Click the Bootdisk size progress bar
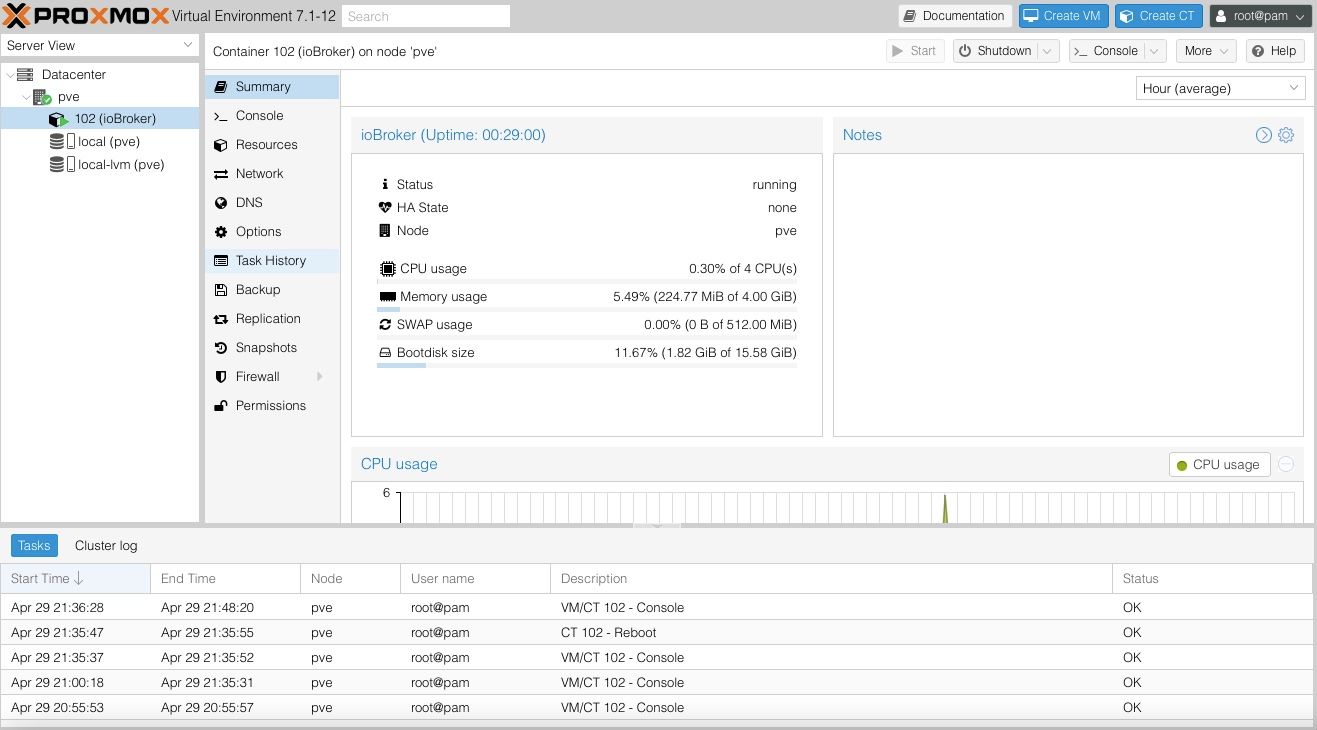 click(x=587, y=366)
